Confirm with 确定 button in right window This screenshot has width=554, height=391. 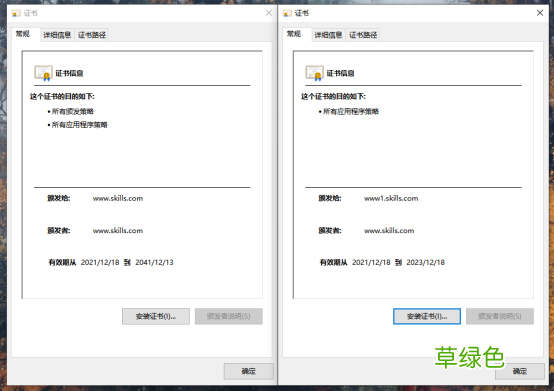coord(520,371)
